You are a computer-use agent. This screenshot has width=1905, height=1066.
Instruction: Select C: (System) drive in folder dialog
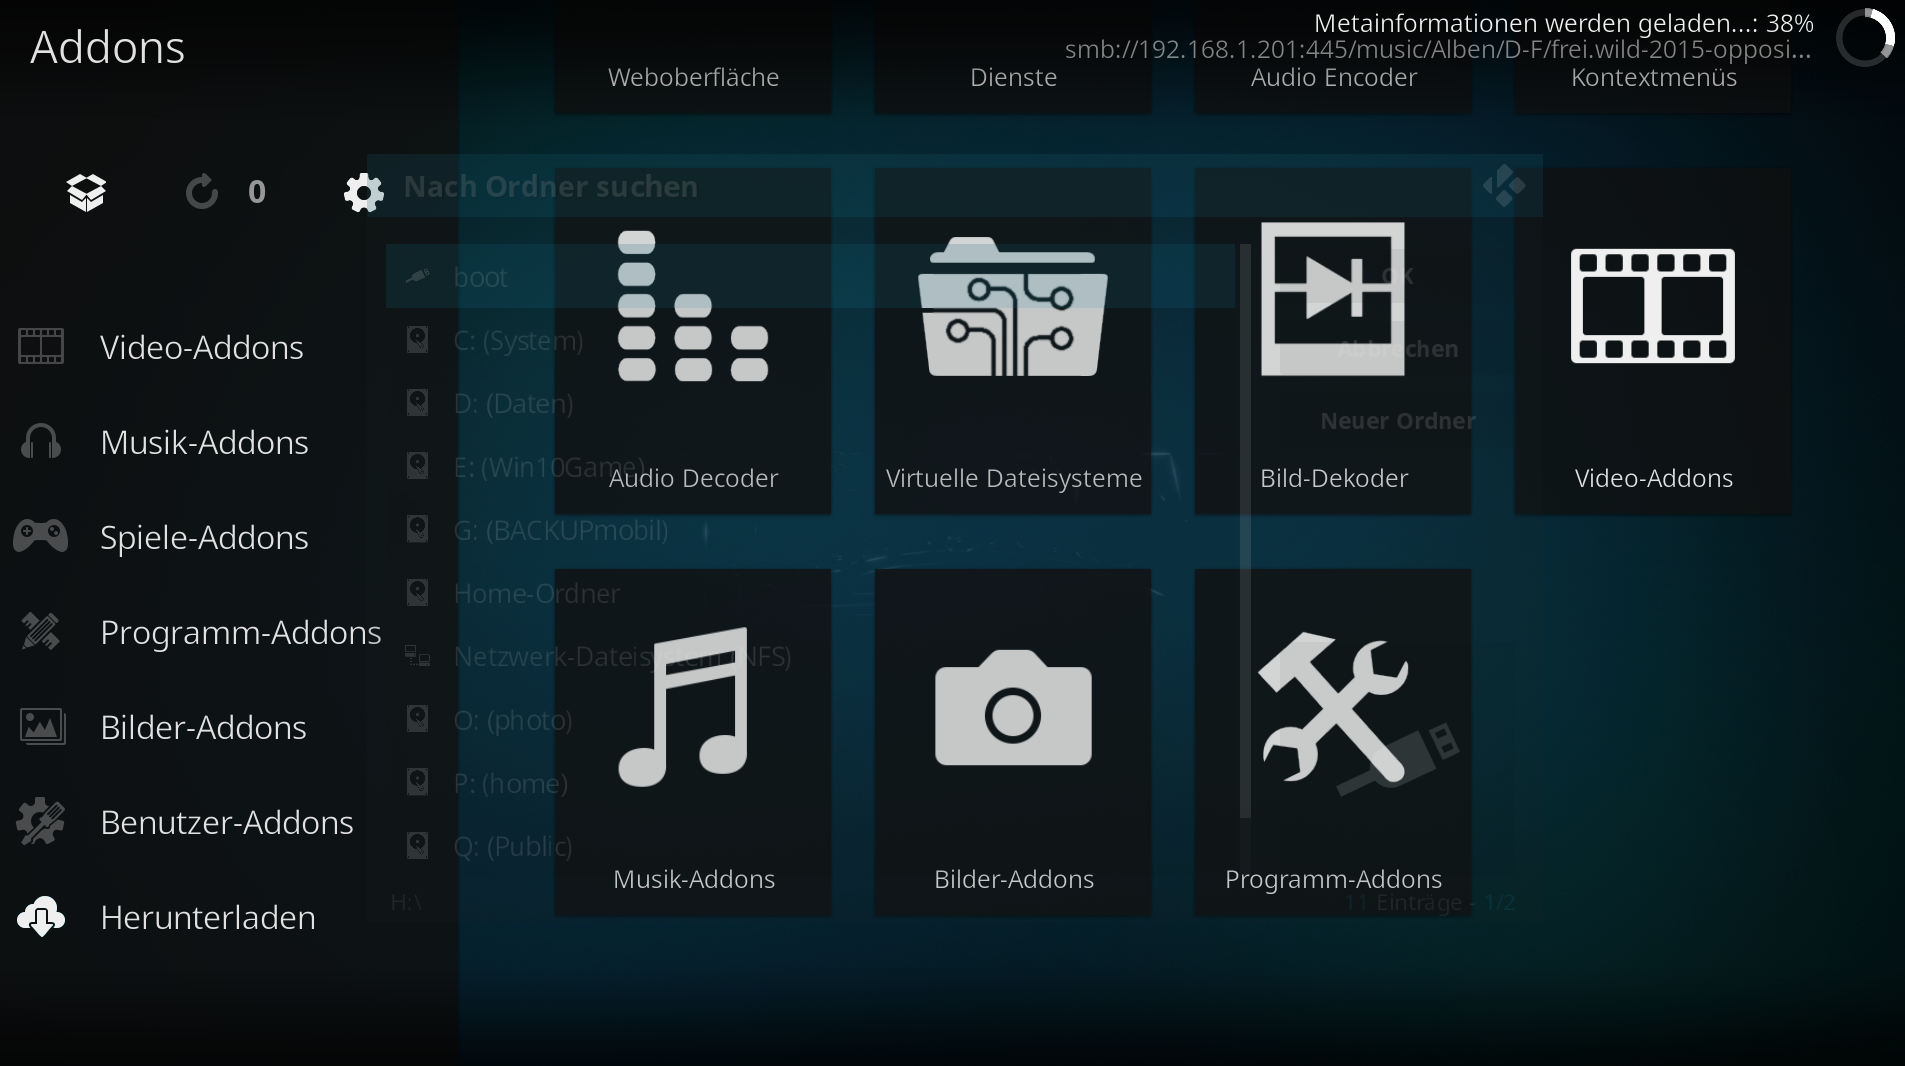pyautogui.click(x=810, y=340)
